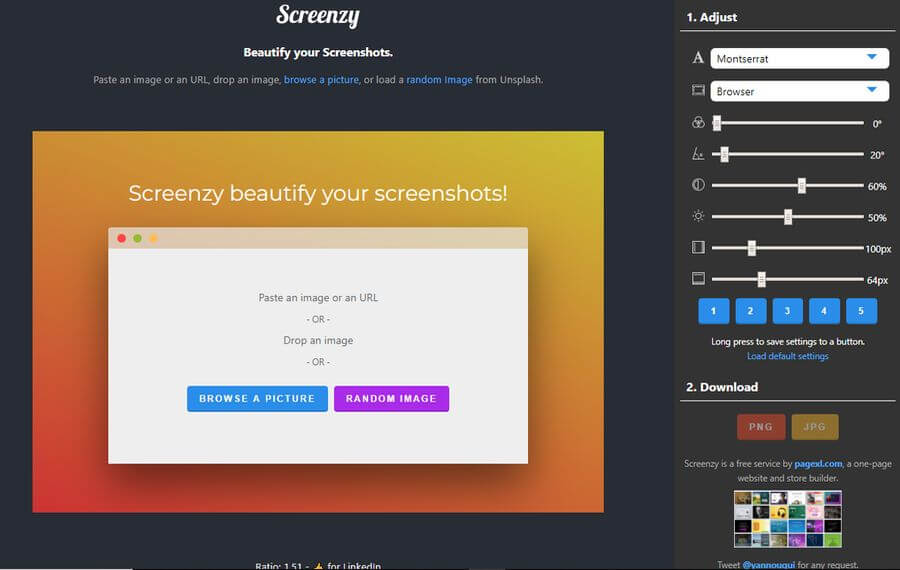Open the Browser frame style dropdown

(800, 91)
